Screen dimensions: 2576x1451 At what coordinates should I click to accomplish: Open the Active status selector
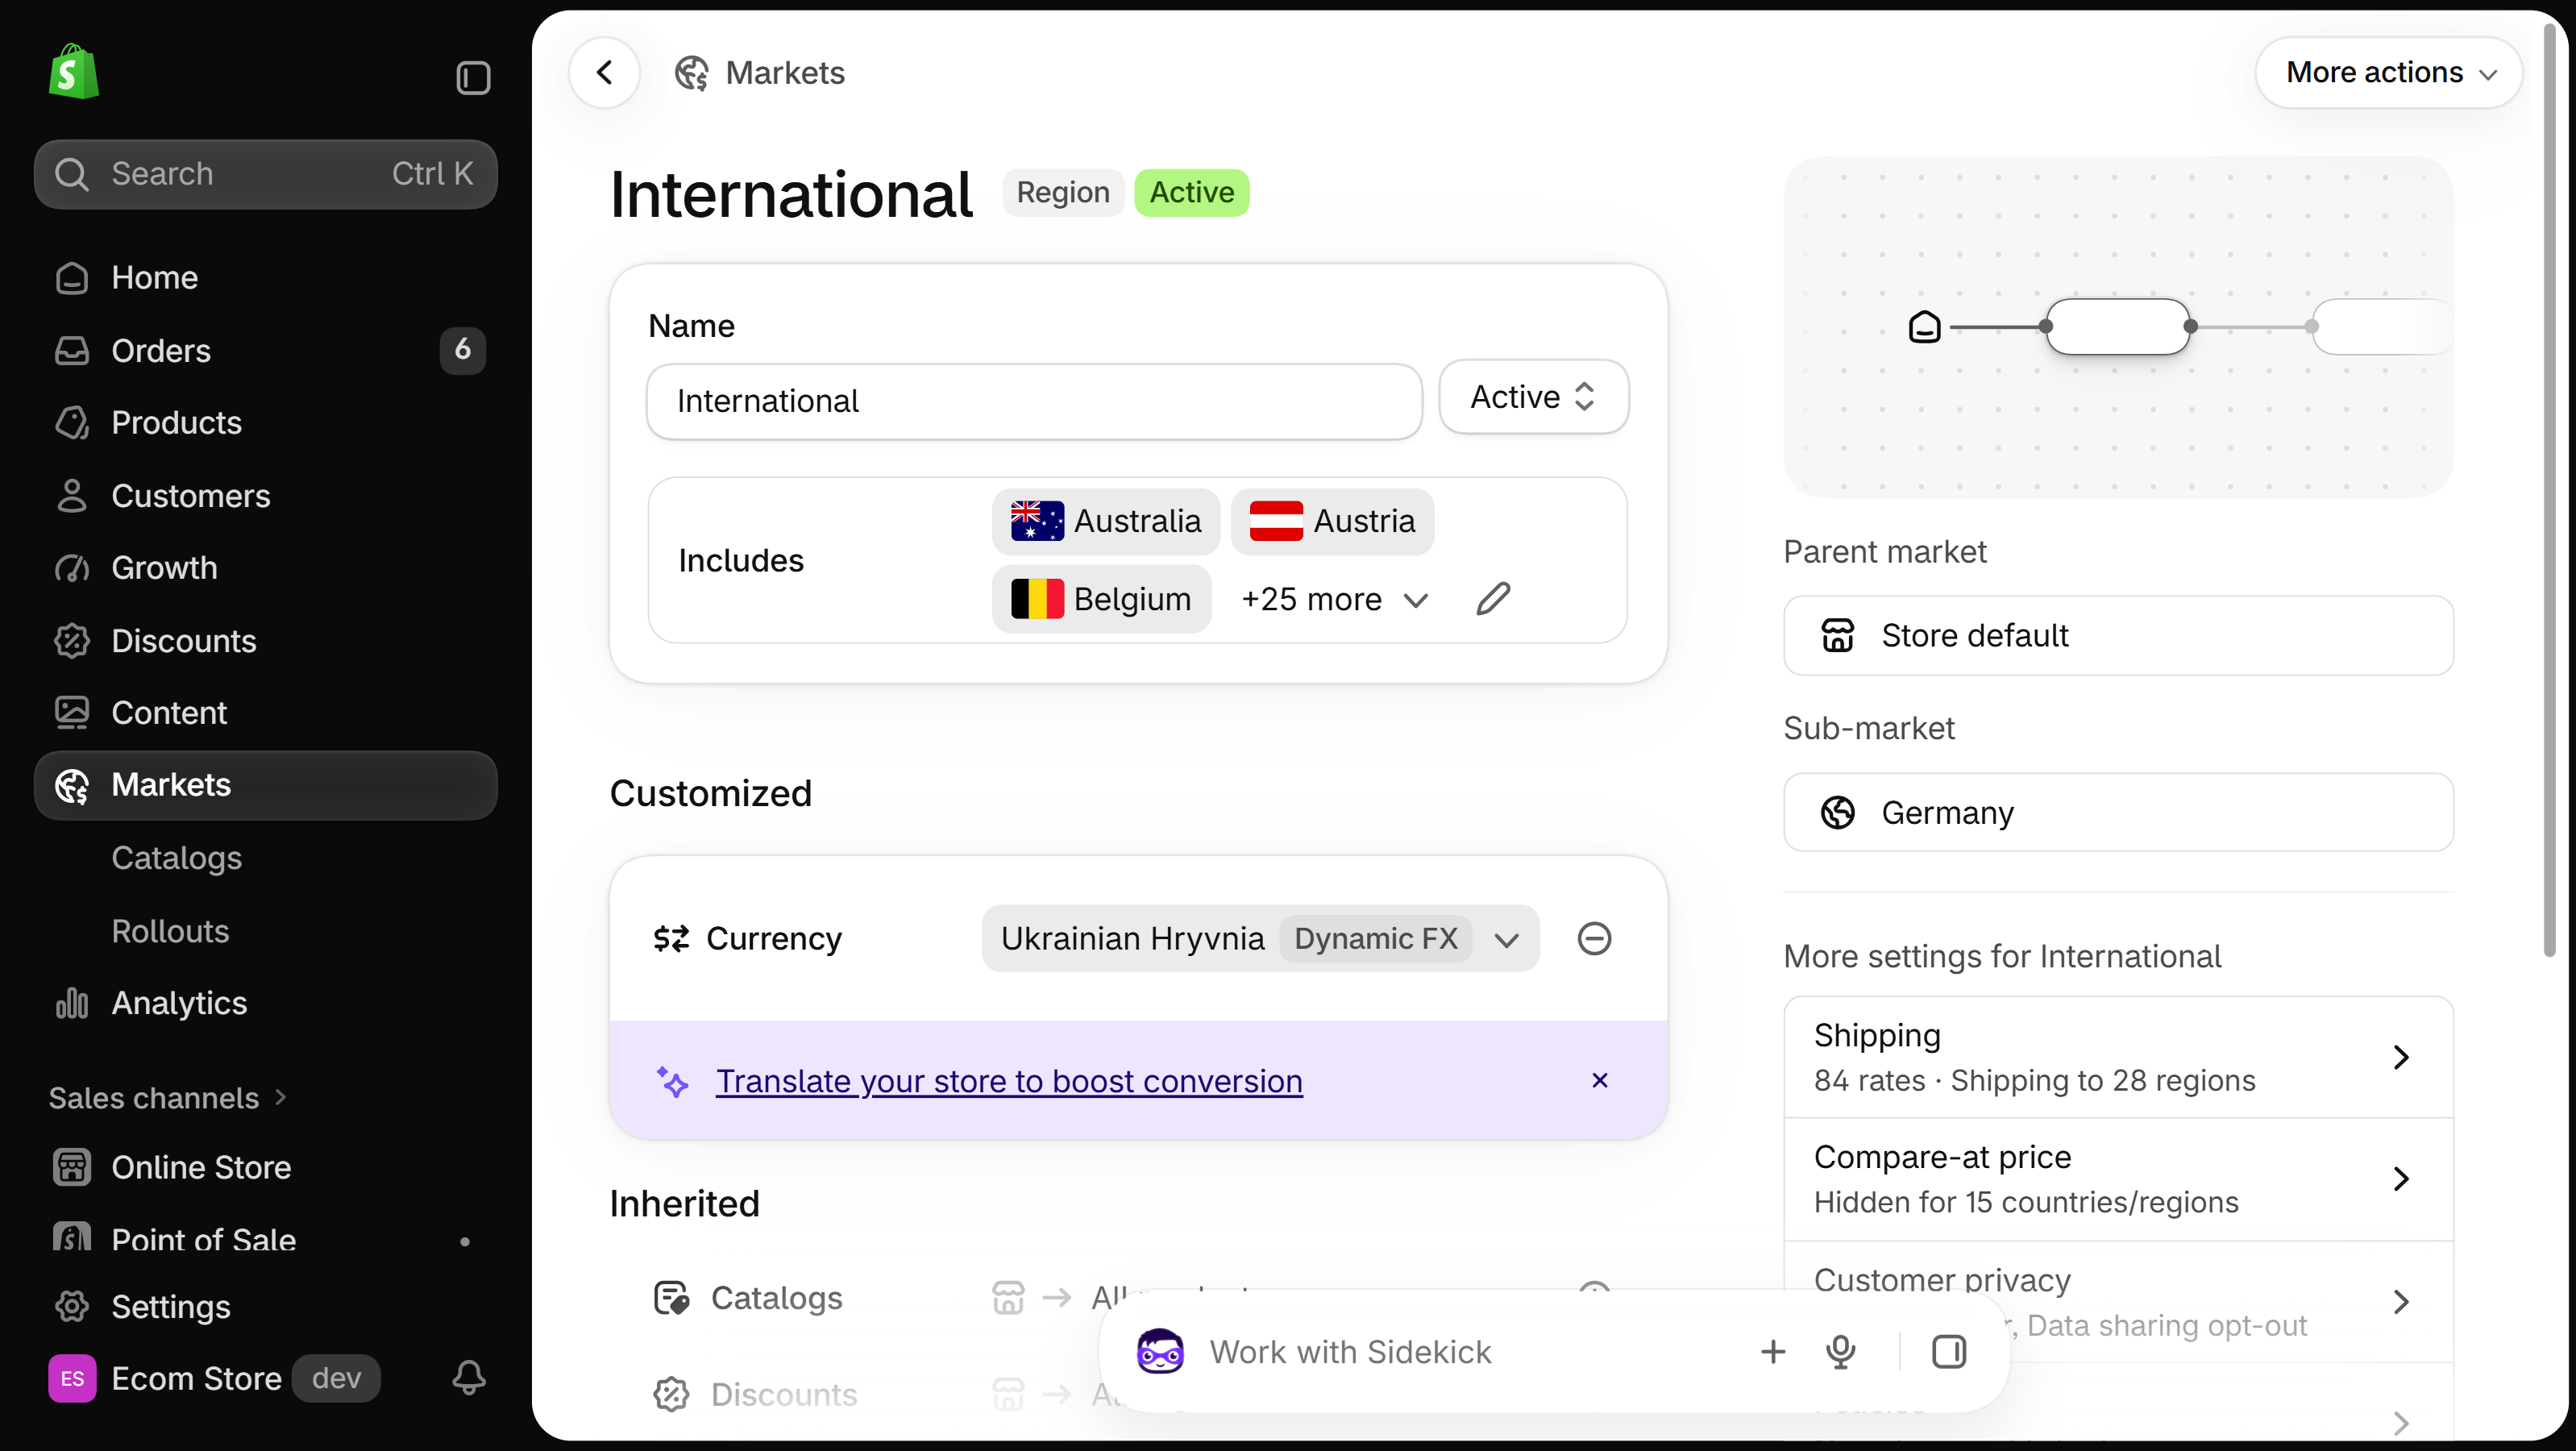point(1533,397)
